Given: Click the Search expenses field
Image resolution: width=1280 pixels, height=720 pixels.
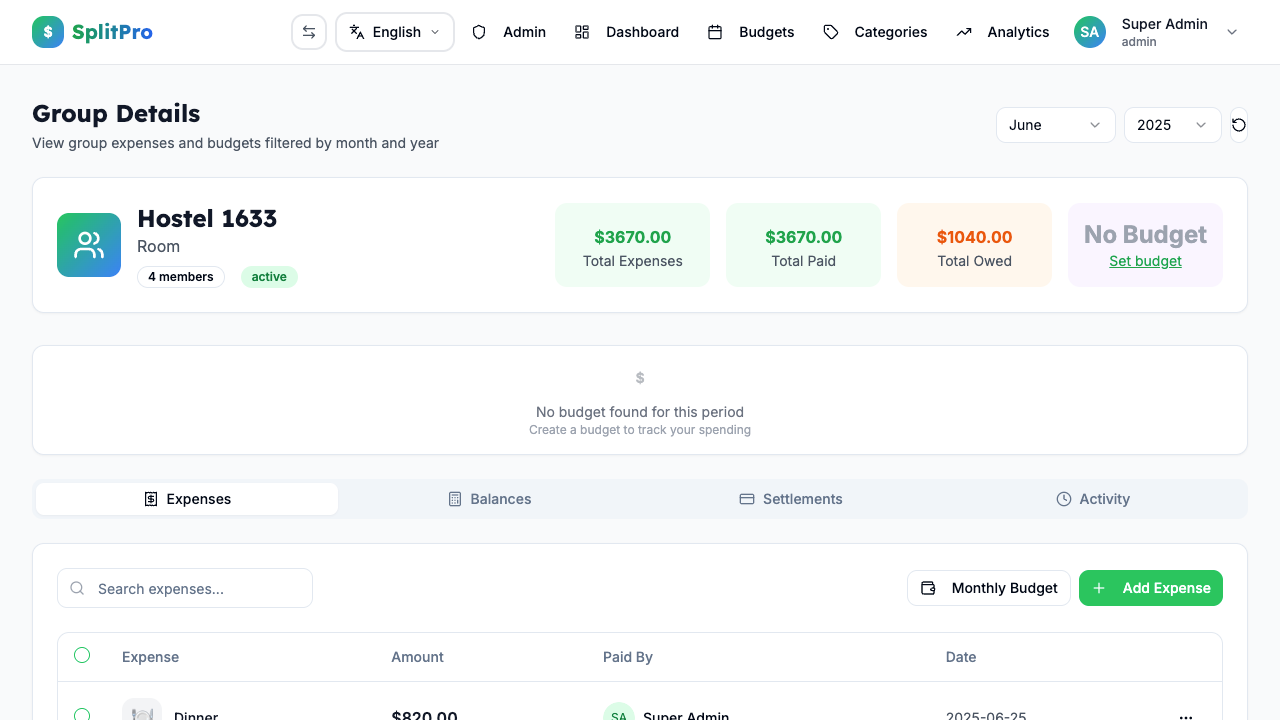Looking at the screenshot, I should (x=184, y=588).
